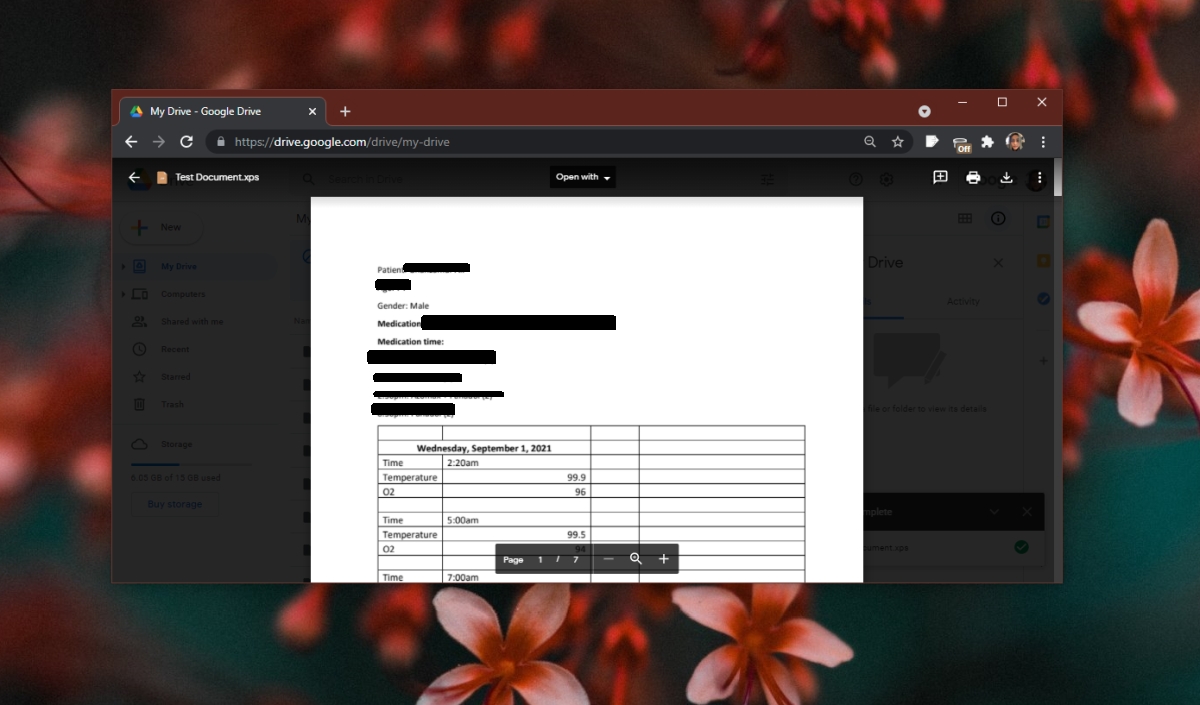
Task: Click the '7:00am' time cell
Action: pyautogui.click(x=462, y=577)
